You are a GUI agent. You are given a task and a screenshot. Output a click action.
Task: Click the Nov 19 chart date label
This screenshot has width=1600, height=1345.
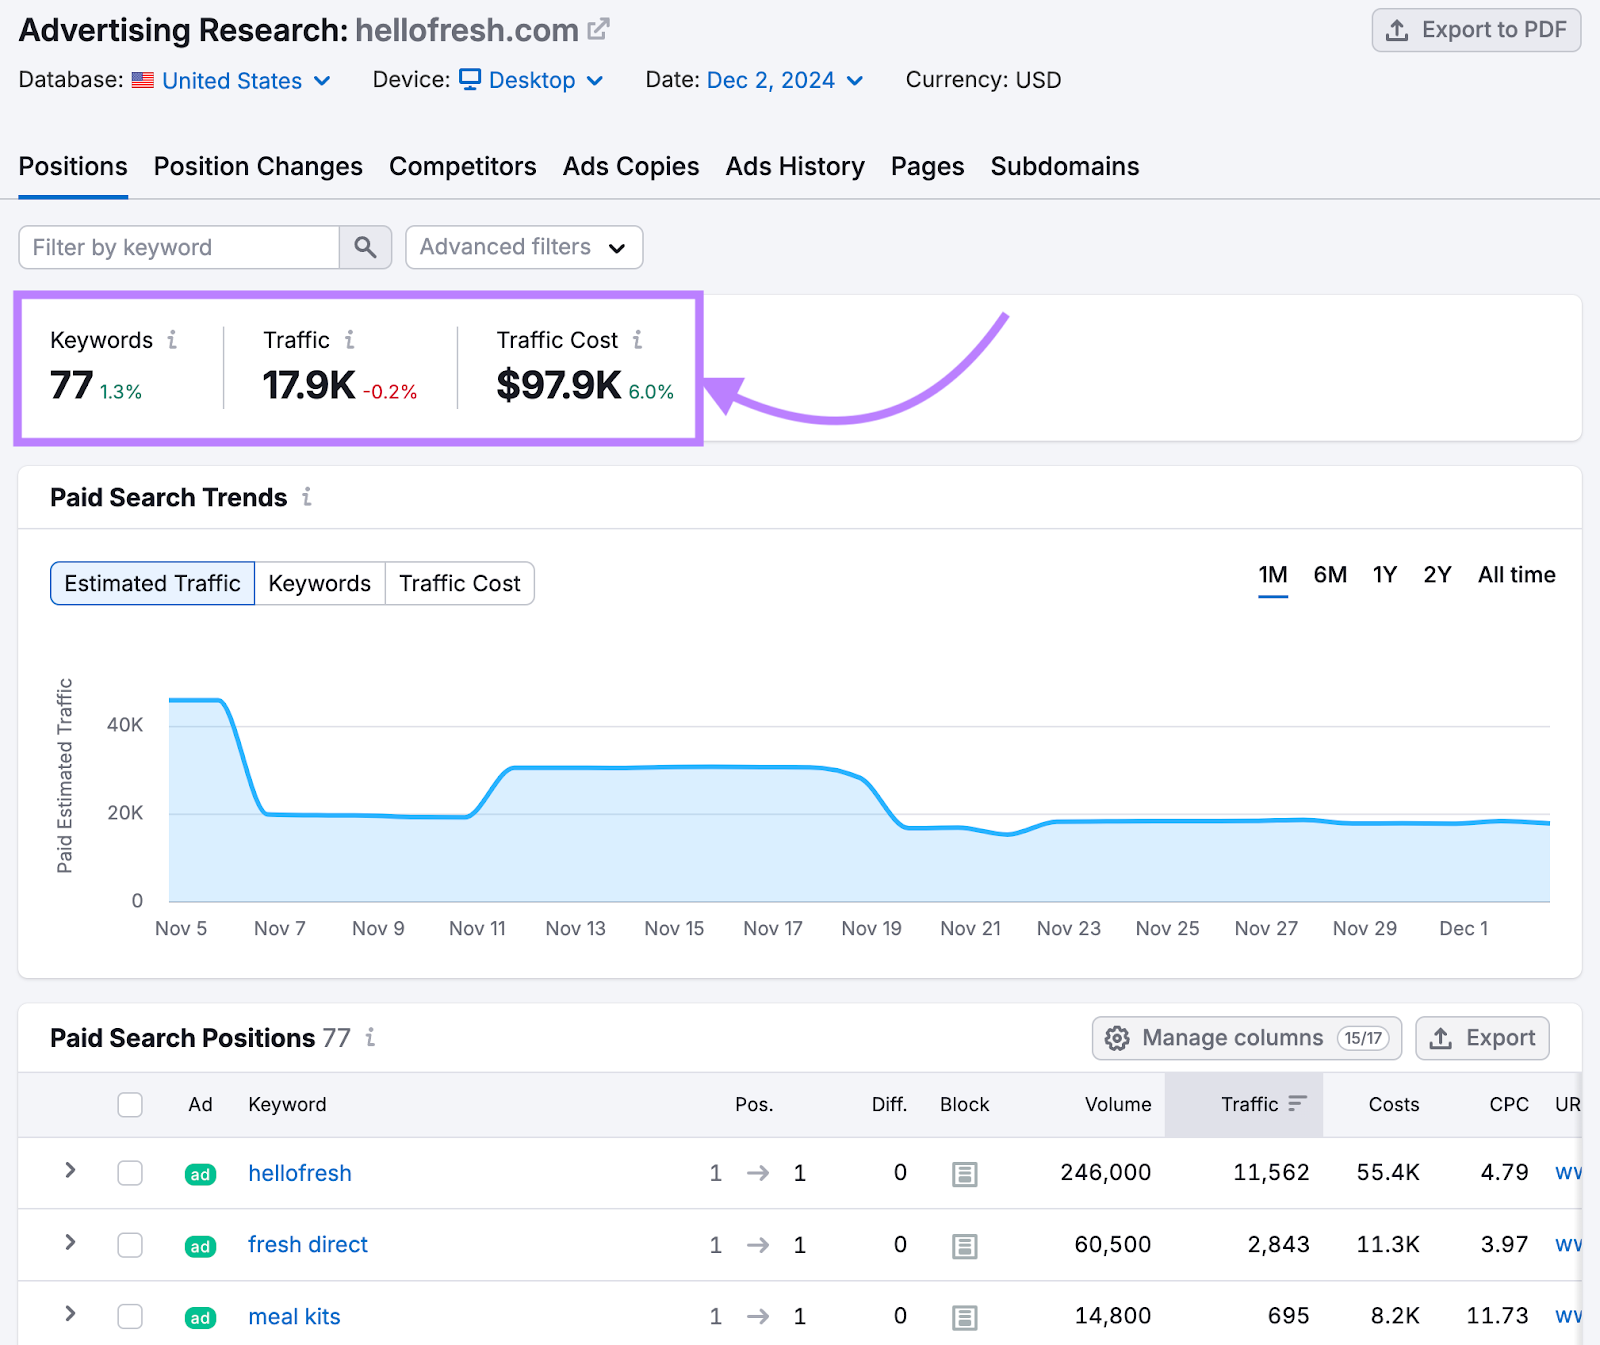(x=871, y=928)
